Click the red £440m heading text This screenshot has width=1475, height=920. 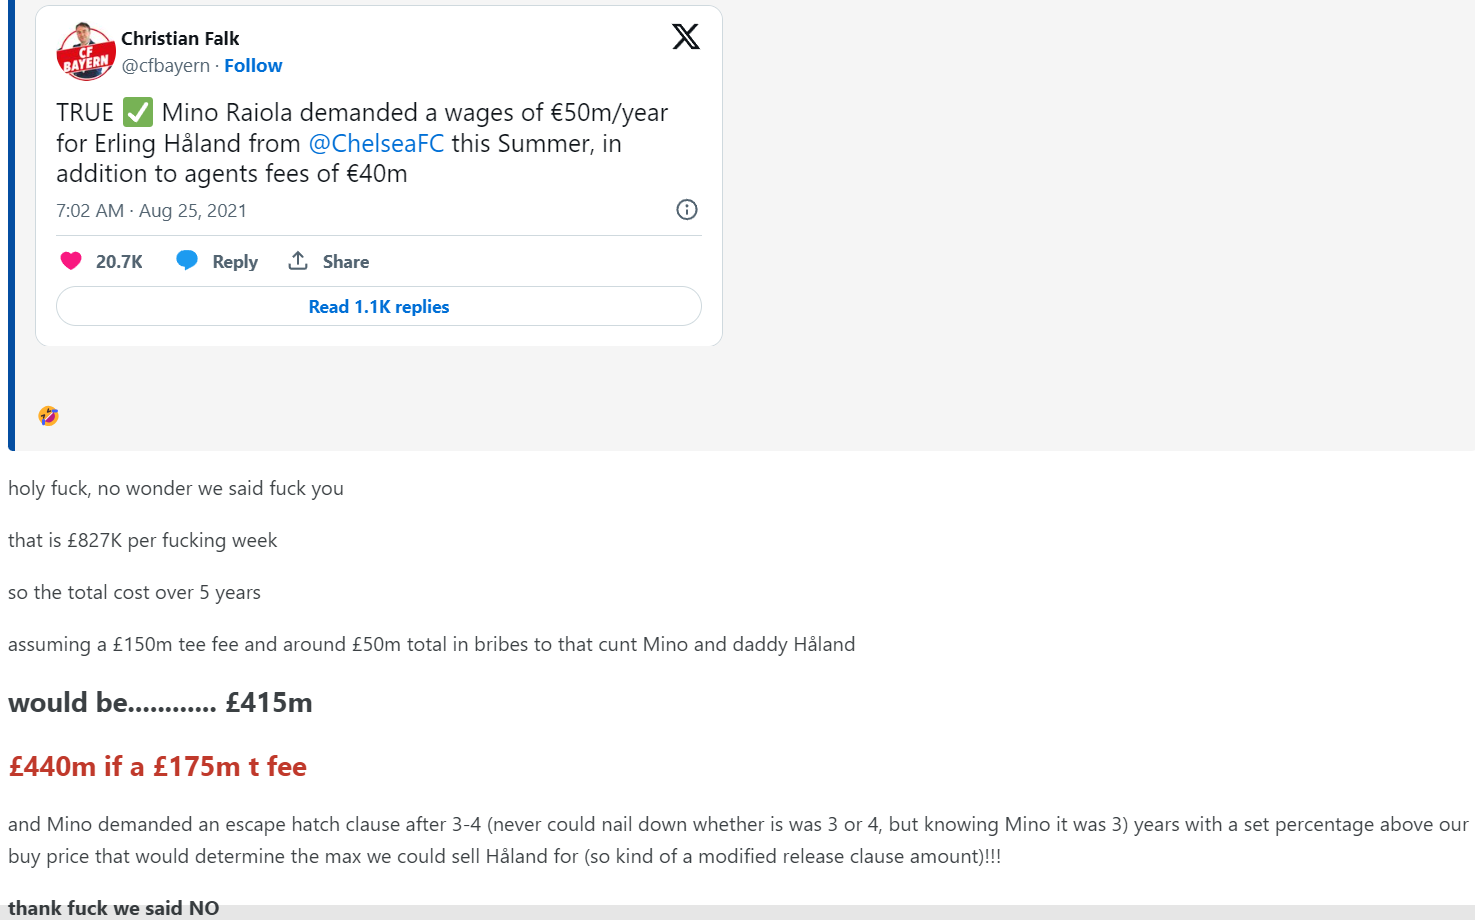point(157,767)
